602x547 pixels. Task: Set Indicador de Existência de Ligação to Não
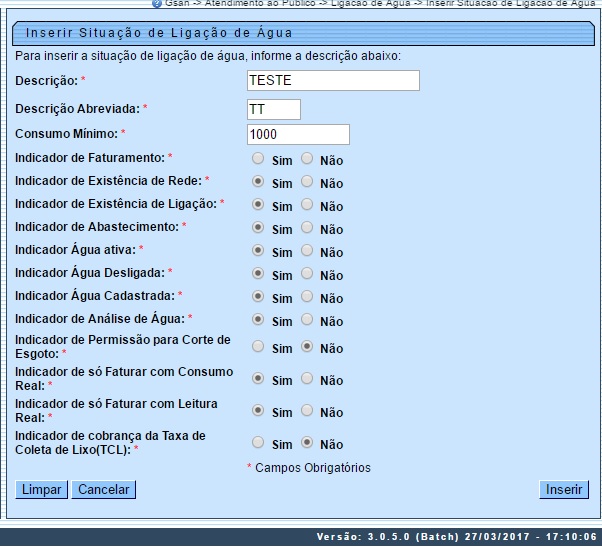tap(307, 205)
